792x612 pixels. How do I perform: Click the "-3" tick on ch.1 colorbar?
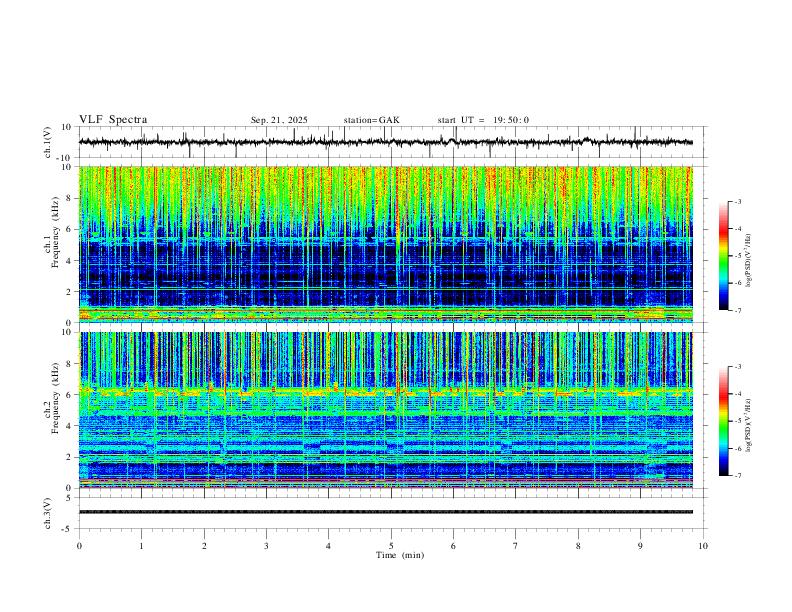point(738,201)
